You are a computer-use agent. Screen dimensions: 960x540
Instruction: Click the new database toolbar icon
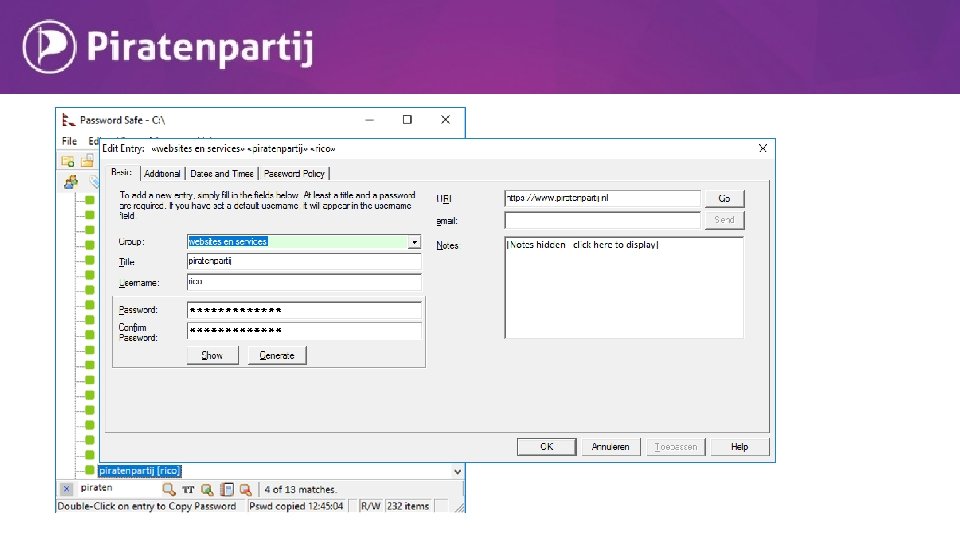coord(67,161)
